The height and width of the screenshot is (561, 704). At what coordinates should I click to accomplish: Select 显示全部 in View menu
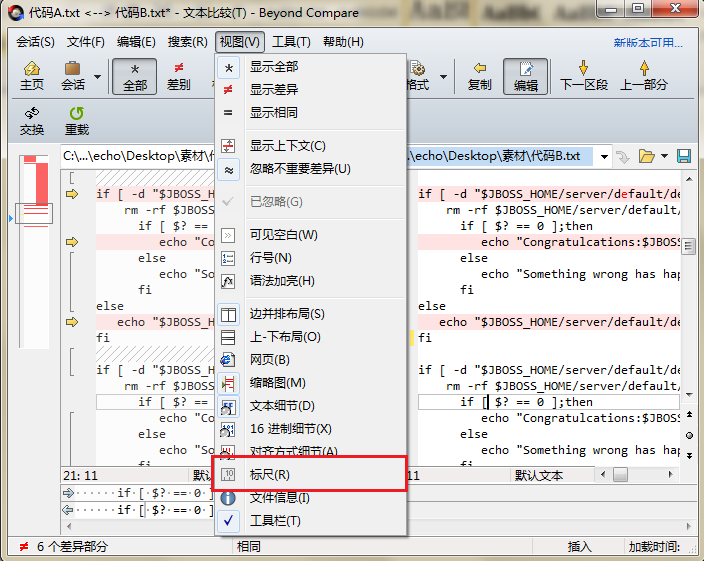[311, 67]
